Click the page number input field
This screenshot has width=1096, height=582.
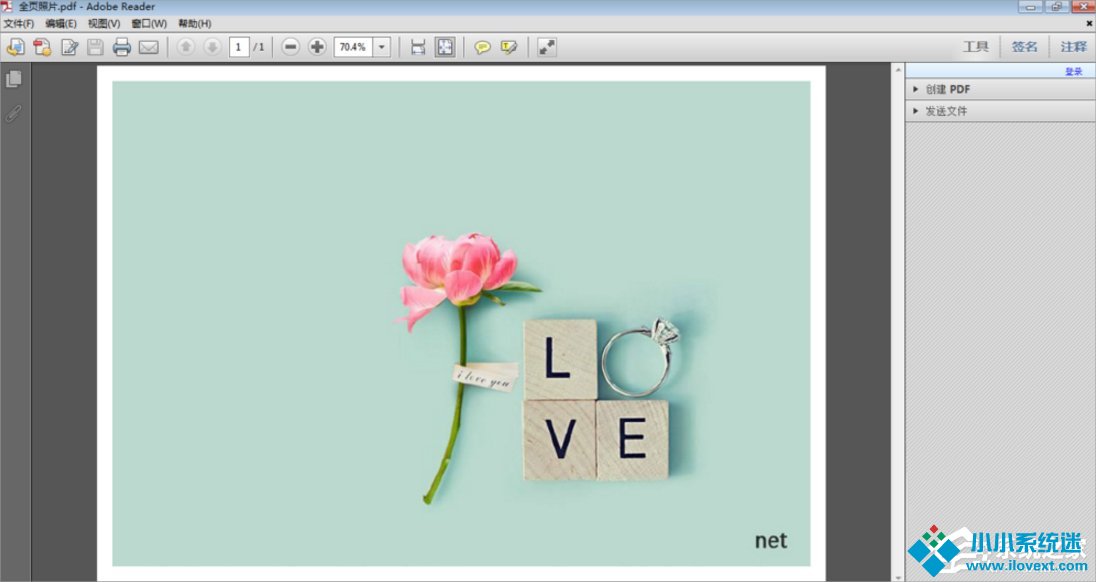[239, 47]
